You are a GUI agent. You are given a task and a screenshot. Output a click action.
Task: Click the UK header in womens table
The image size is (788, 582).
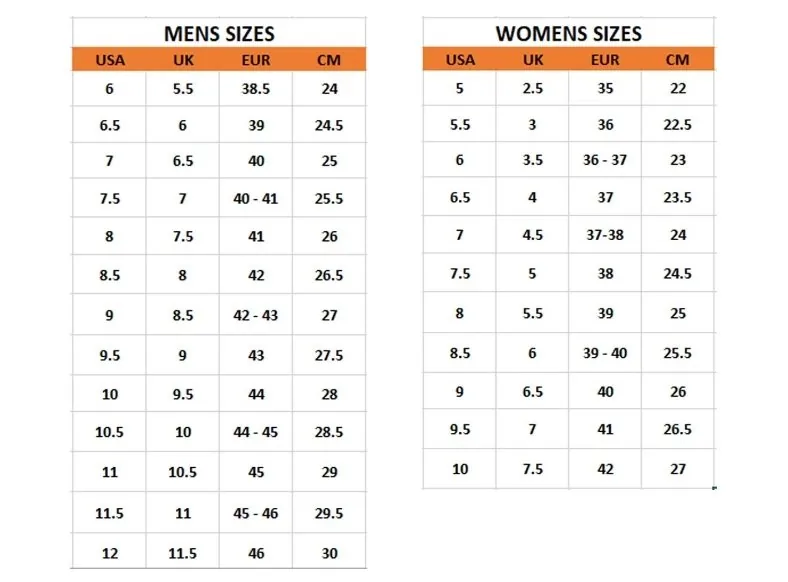pos(533,60)
